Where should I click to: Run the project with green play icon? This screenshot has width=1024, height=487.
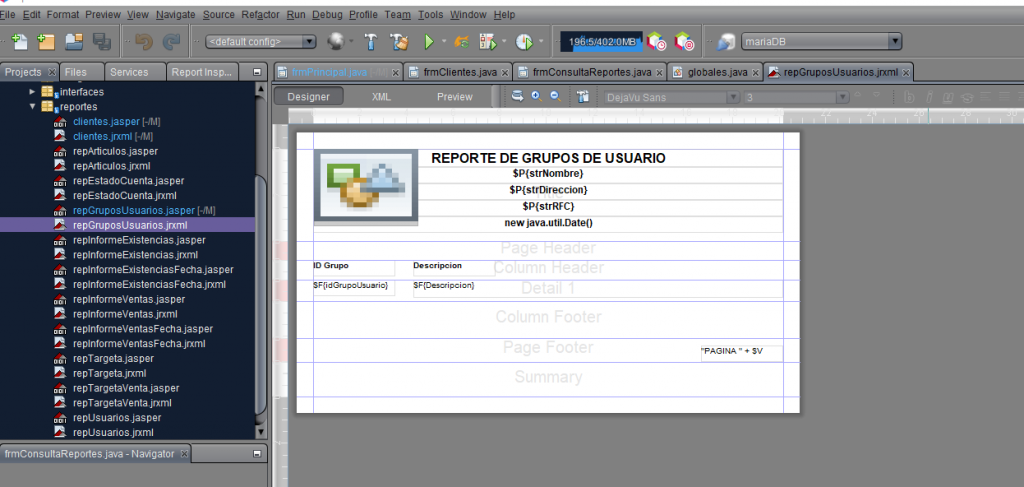click(429, 42)
